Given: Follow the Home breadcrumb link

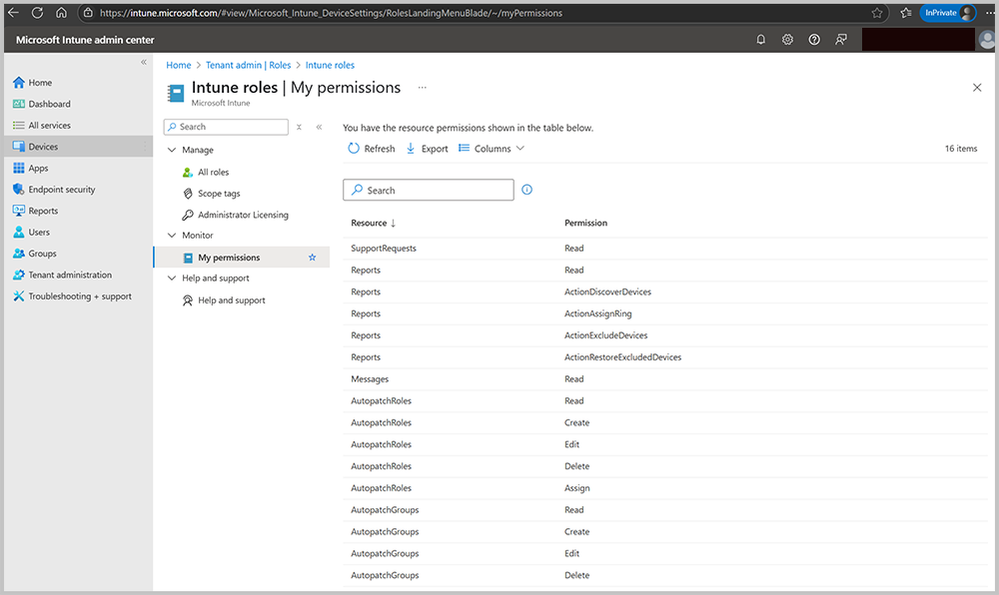Looking at the screenshot, I should click(x=178, y=65).
